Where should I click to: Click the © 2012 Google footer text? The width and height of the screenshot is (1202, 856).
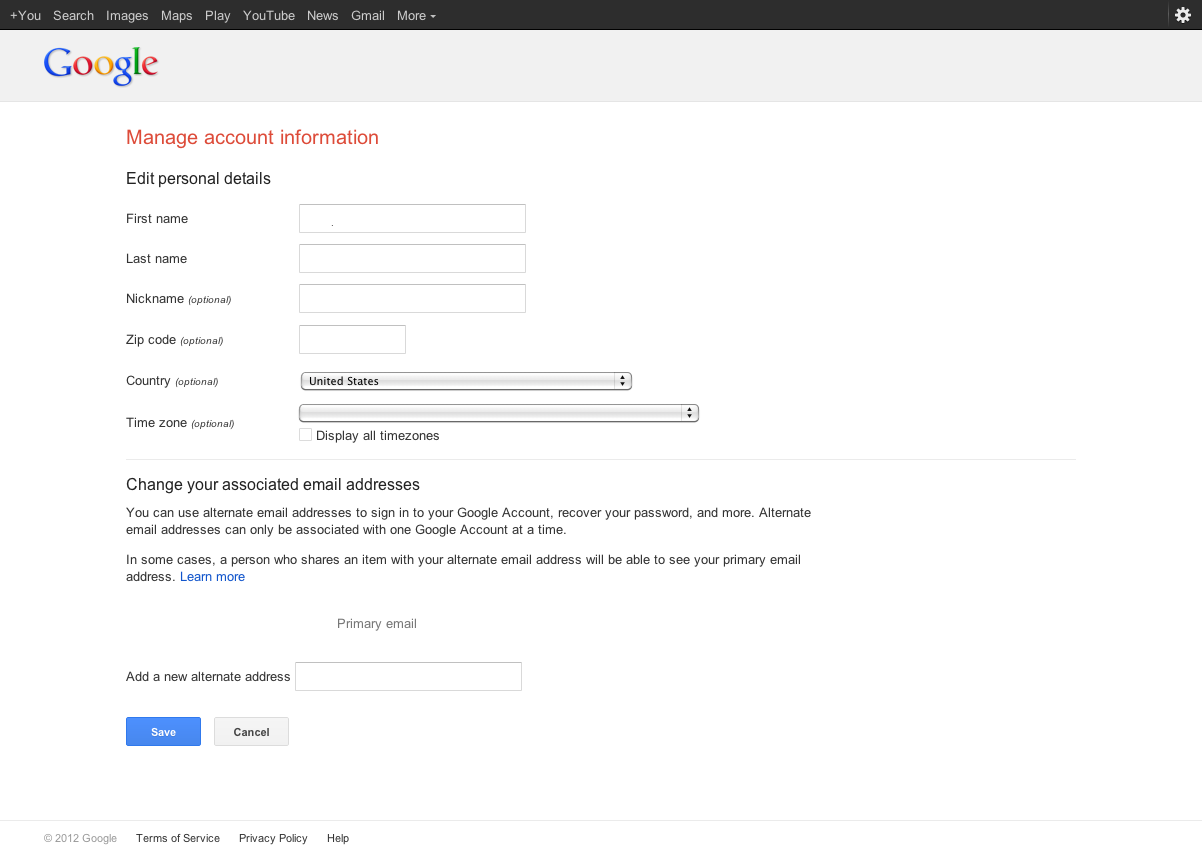click(x=80, y=838)
